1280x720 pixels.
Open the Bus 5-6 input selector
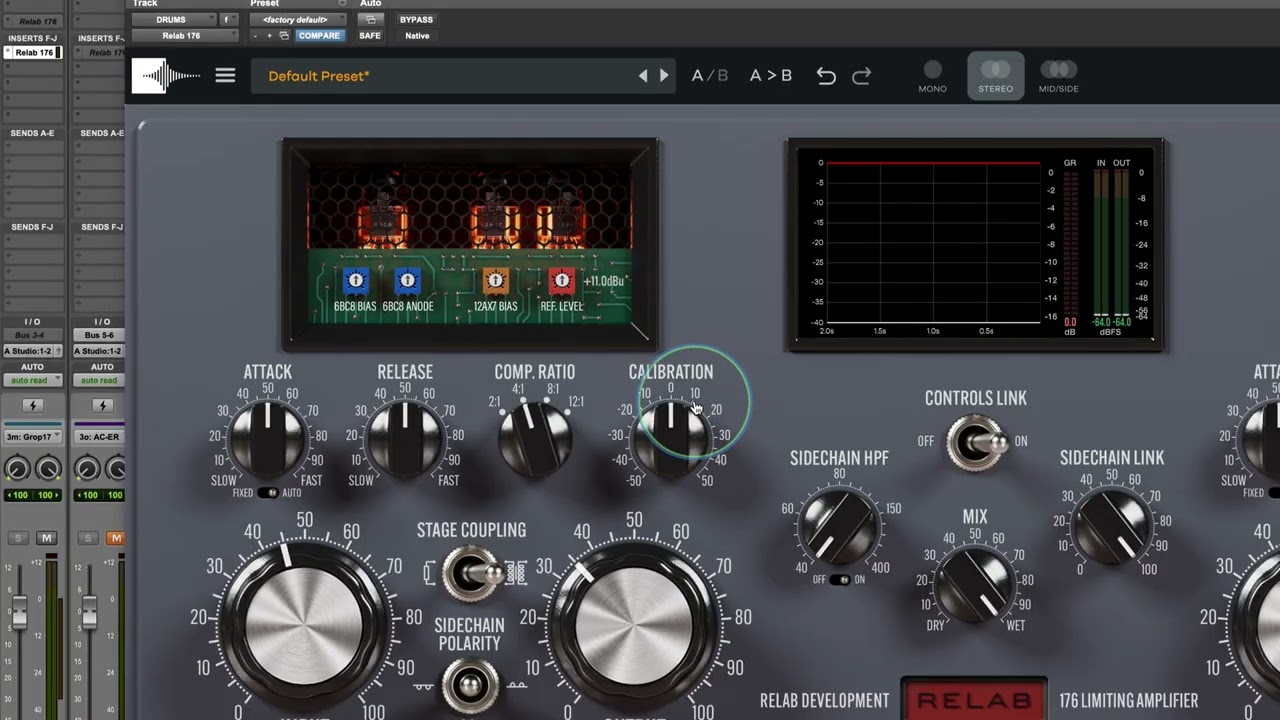[100, 336]
